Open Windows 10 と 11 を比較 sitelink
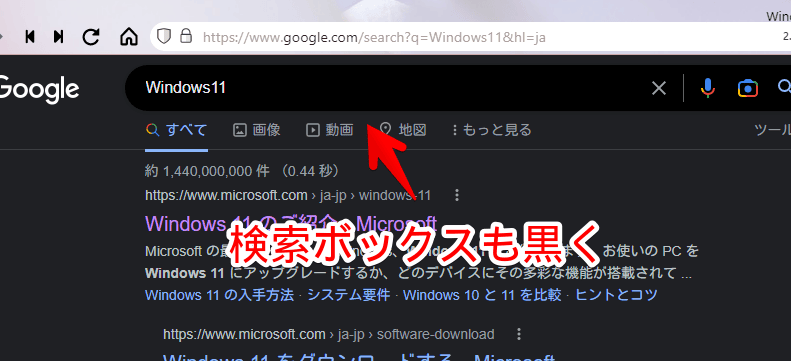Viewport: 791px width, 361px height. [x=482, y=295]
